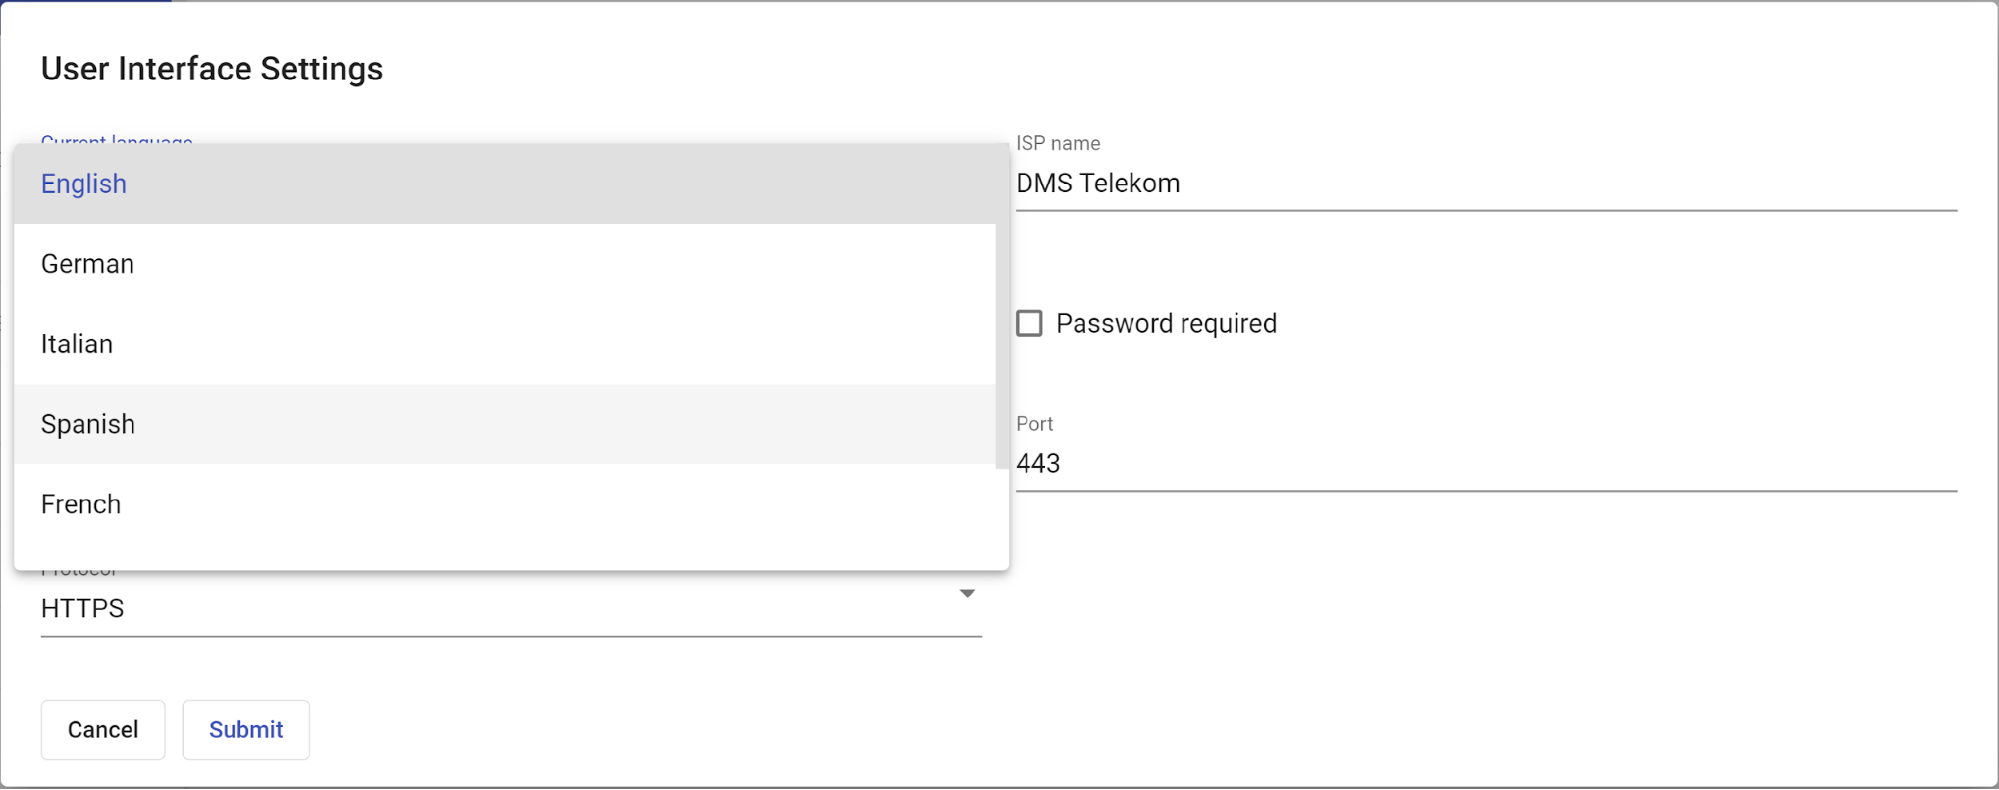Image resolution: width=1999 pixels, height=790 pixels.
Task: Open the HTTPS protocol selector
Action: (x=500, y=609)
